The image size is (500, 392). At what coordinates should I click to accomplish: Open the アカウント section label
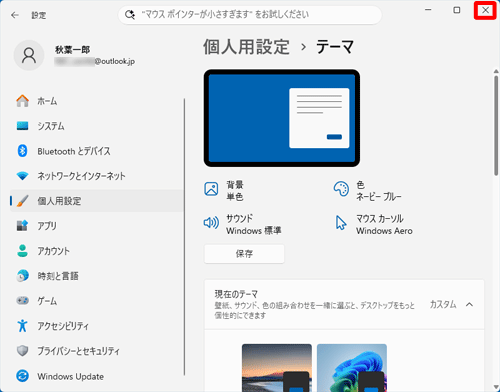[x=53, y=251]
